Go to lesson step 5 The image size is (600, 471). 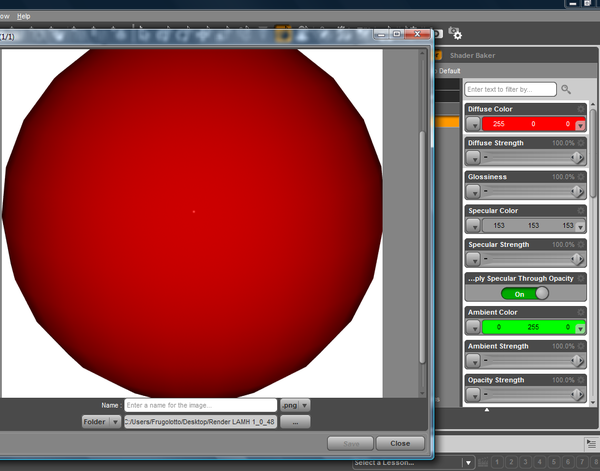coord(554,463)
